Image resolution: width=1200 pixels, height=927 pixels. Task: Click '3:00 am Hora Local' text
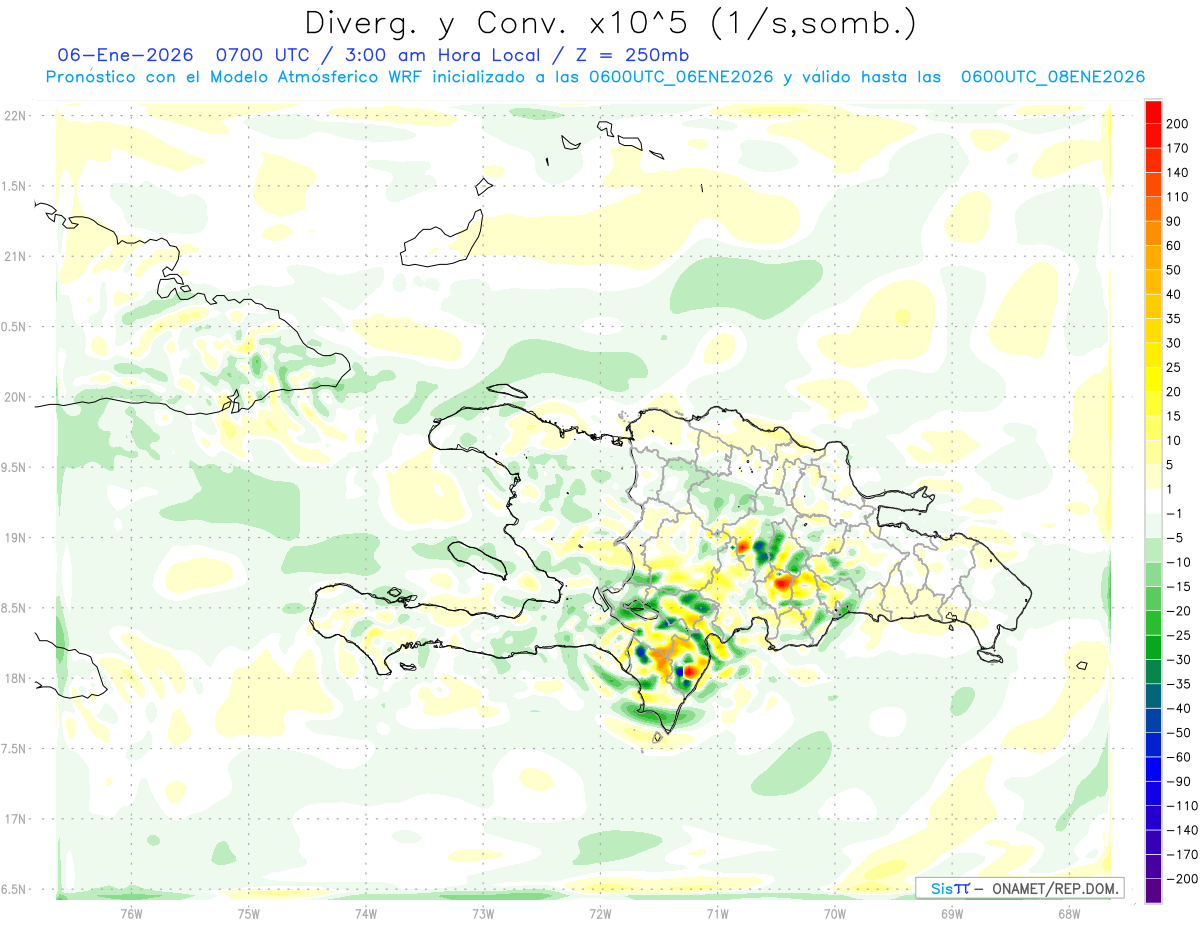point(445,56)
